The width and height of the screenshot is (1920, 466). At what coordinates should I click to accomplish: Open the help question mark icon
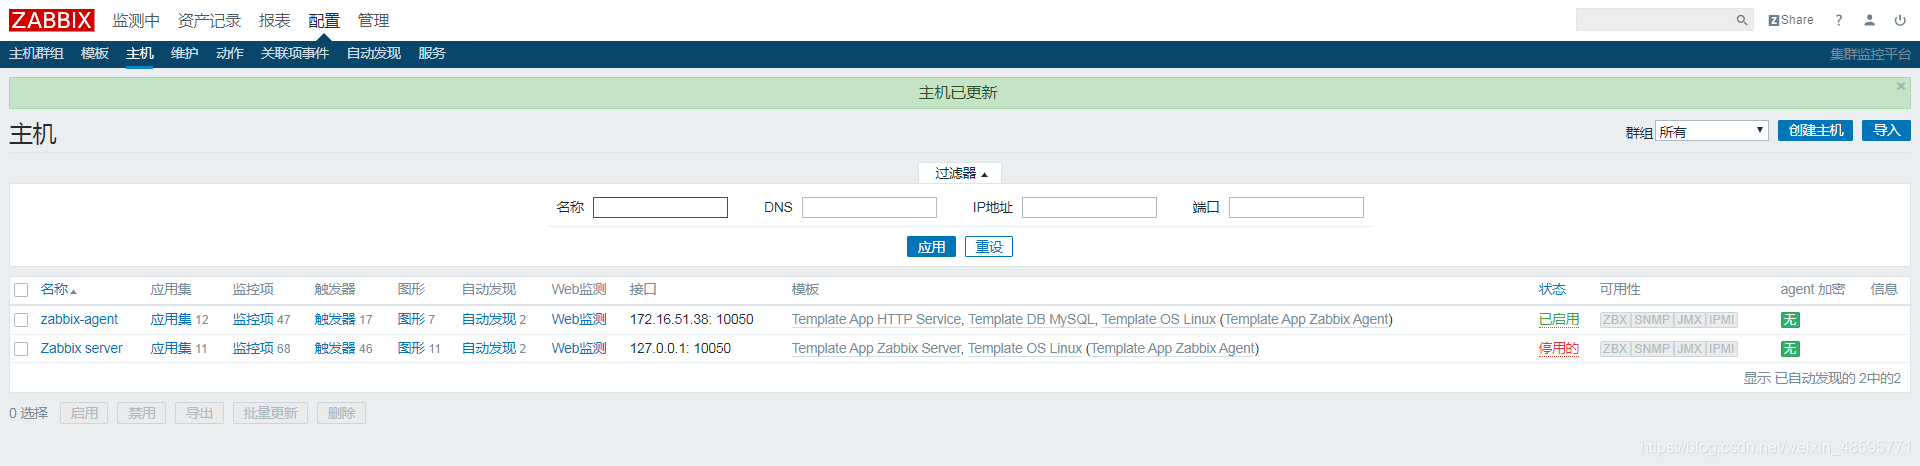pos(1838,20)
